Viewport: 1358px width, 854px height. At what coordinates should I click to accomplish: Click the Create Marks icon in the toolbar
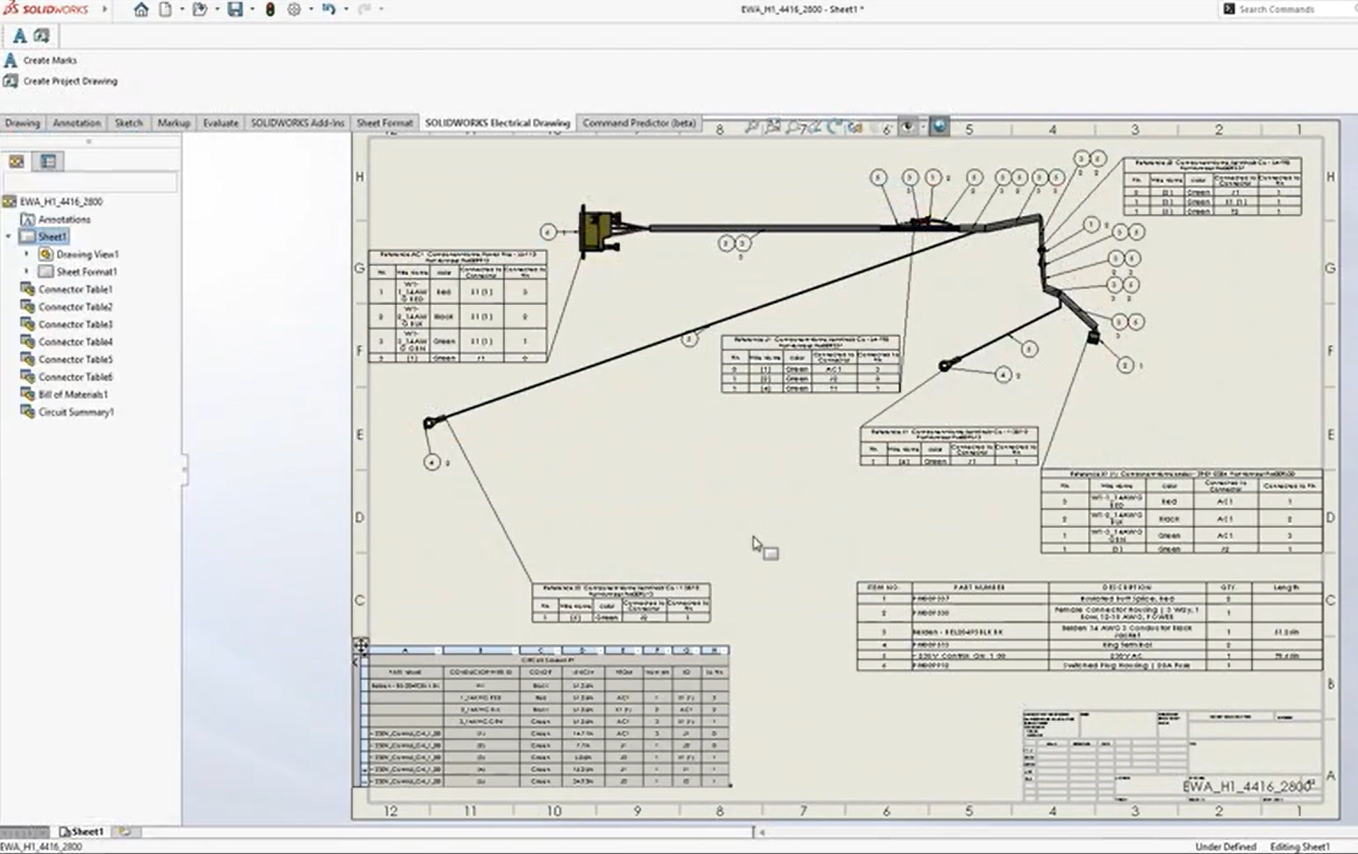(19, 36)
